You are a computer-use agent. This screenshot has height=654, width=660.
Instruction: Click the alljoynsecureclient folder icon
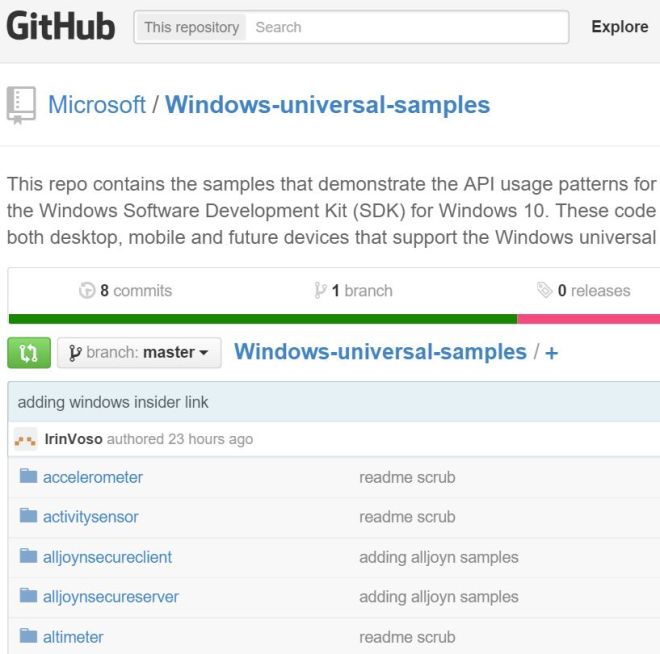28,557
